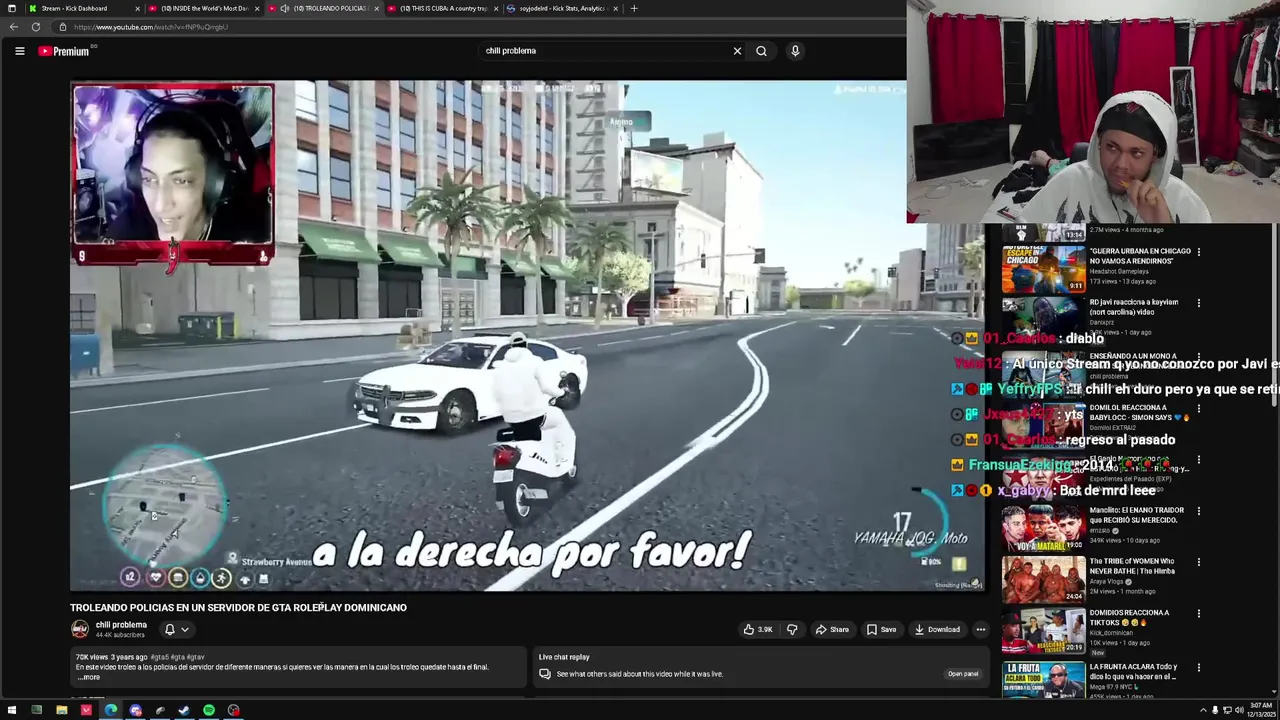The width and height of the screenshot is (1280, 720).
Task: Dislike the video with thumbs down
Action: [792, 629]
